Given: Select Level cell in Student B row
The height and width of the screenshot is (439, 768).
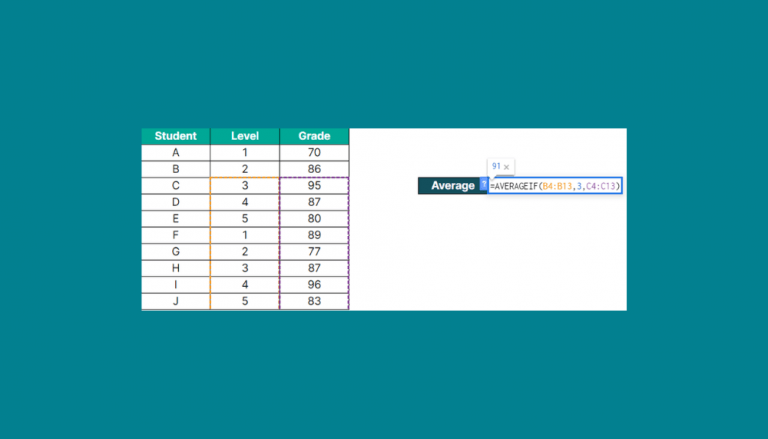Looking at the screenshot, I should pyautogui.click(x=245, y=169).
